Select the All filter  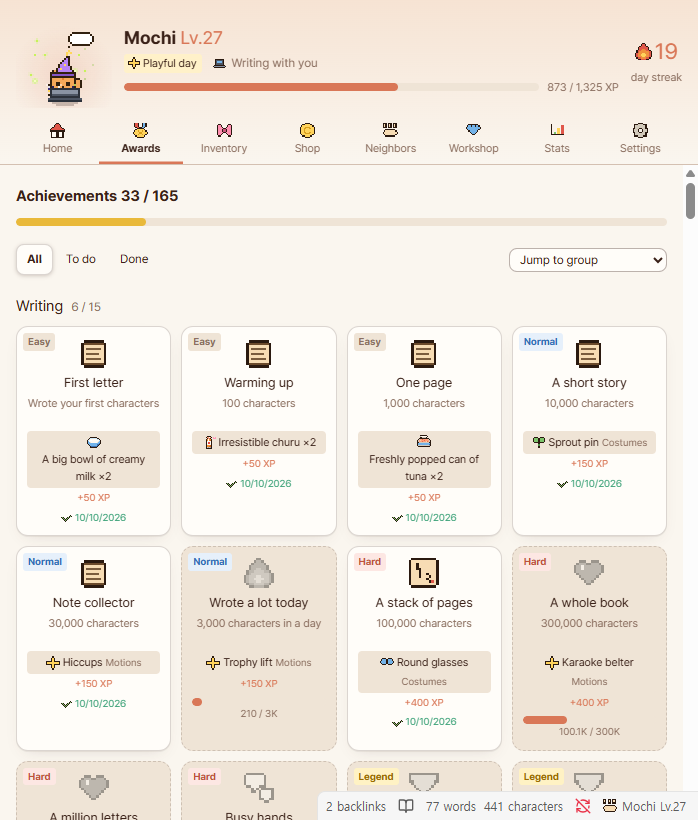click(x=35, y=259)
